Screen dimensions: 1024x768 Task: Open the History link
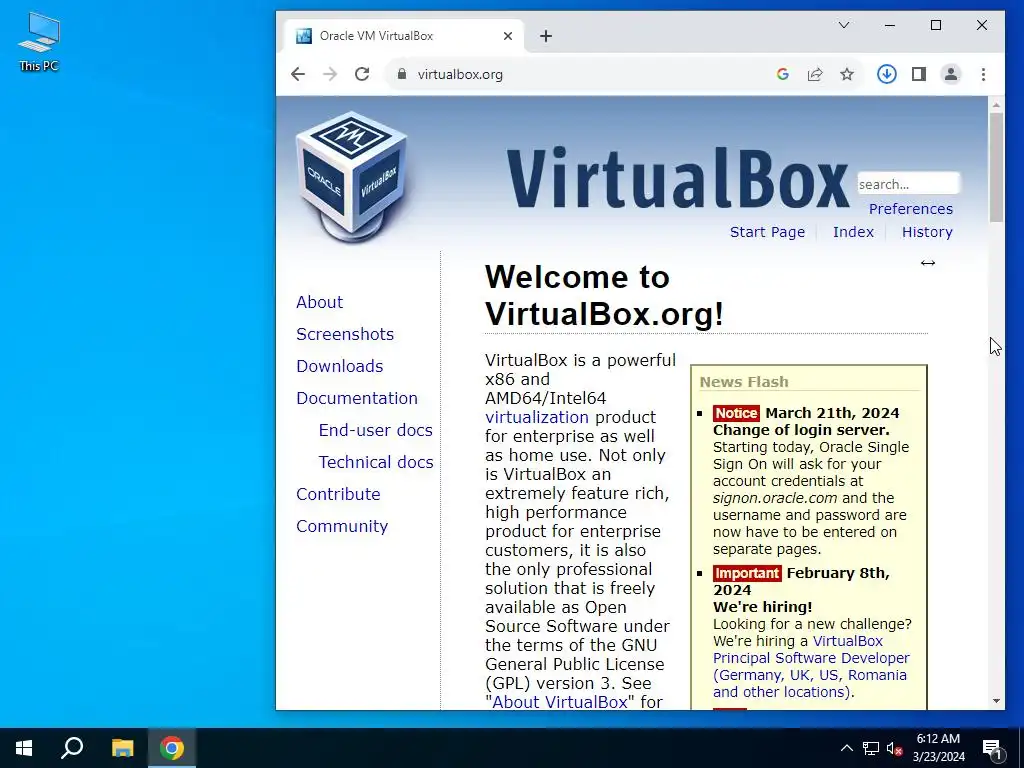[x=927, y=232]
